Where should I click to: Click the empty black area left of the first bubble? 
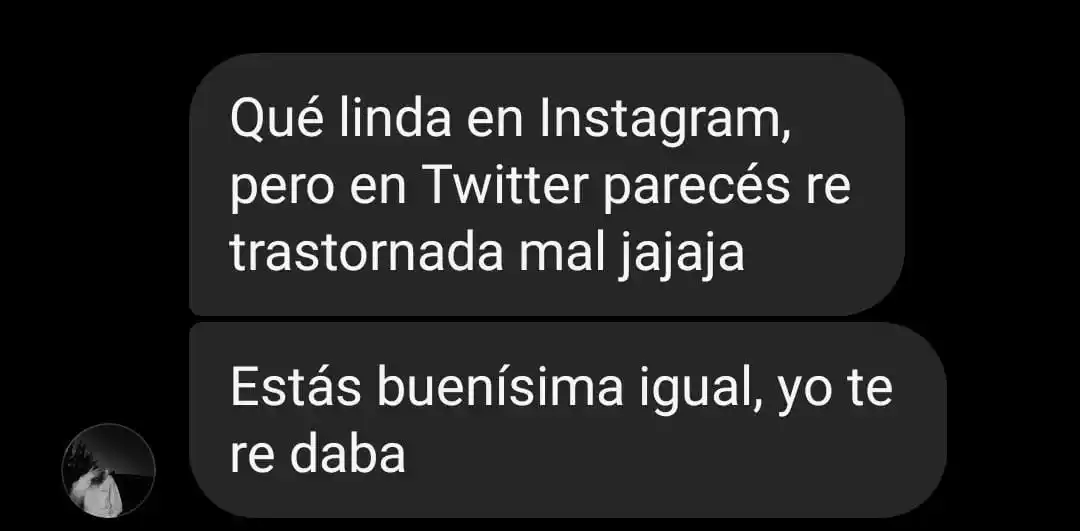point(94,185)
